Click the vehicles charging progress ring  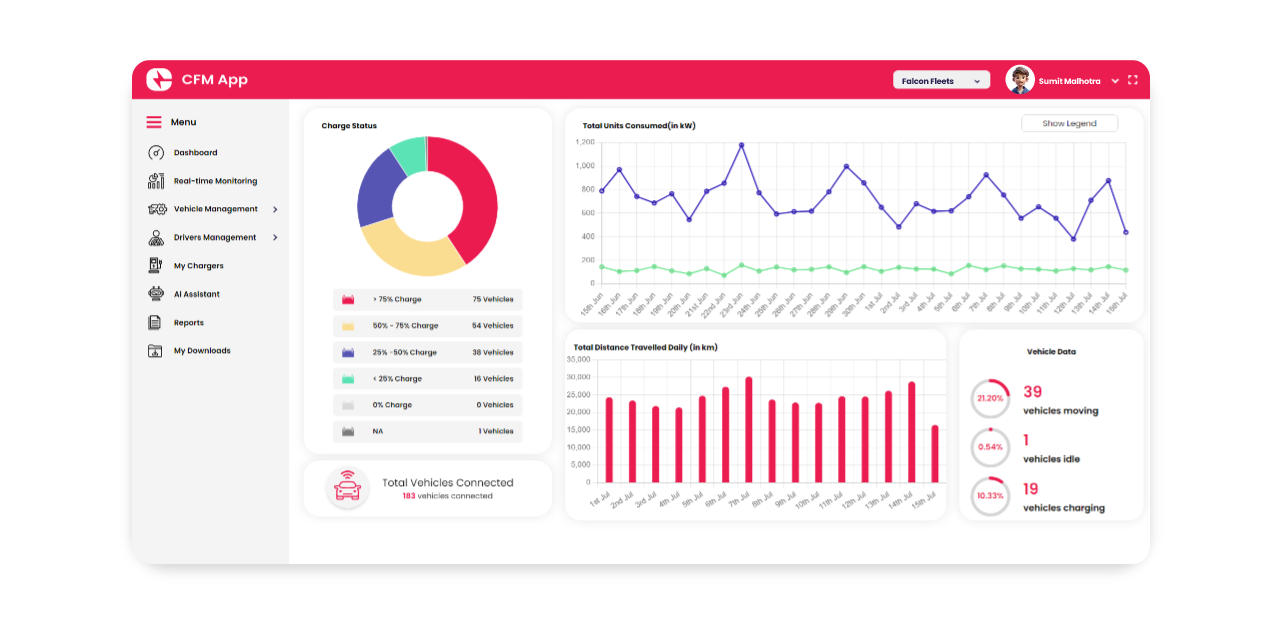(x=990, y=497)
